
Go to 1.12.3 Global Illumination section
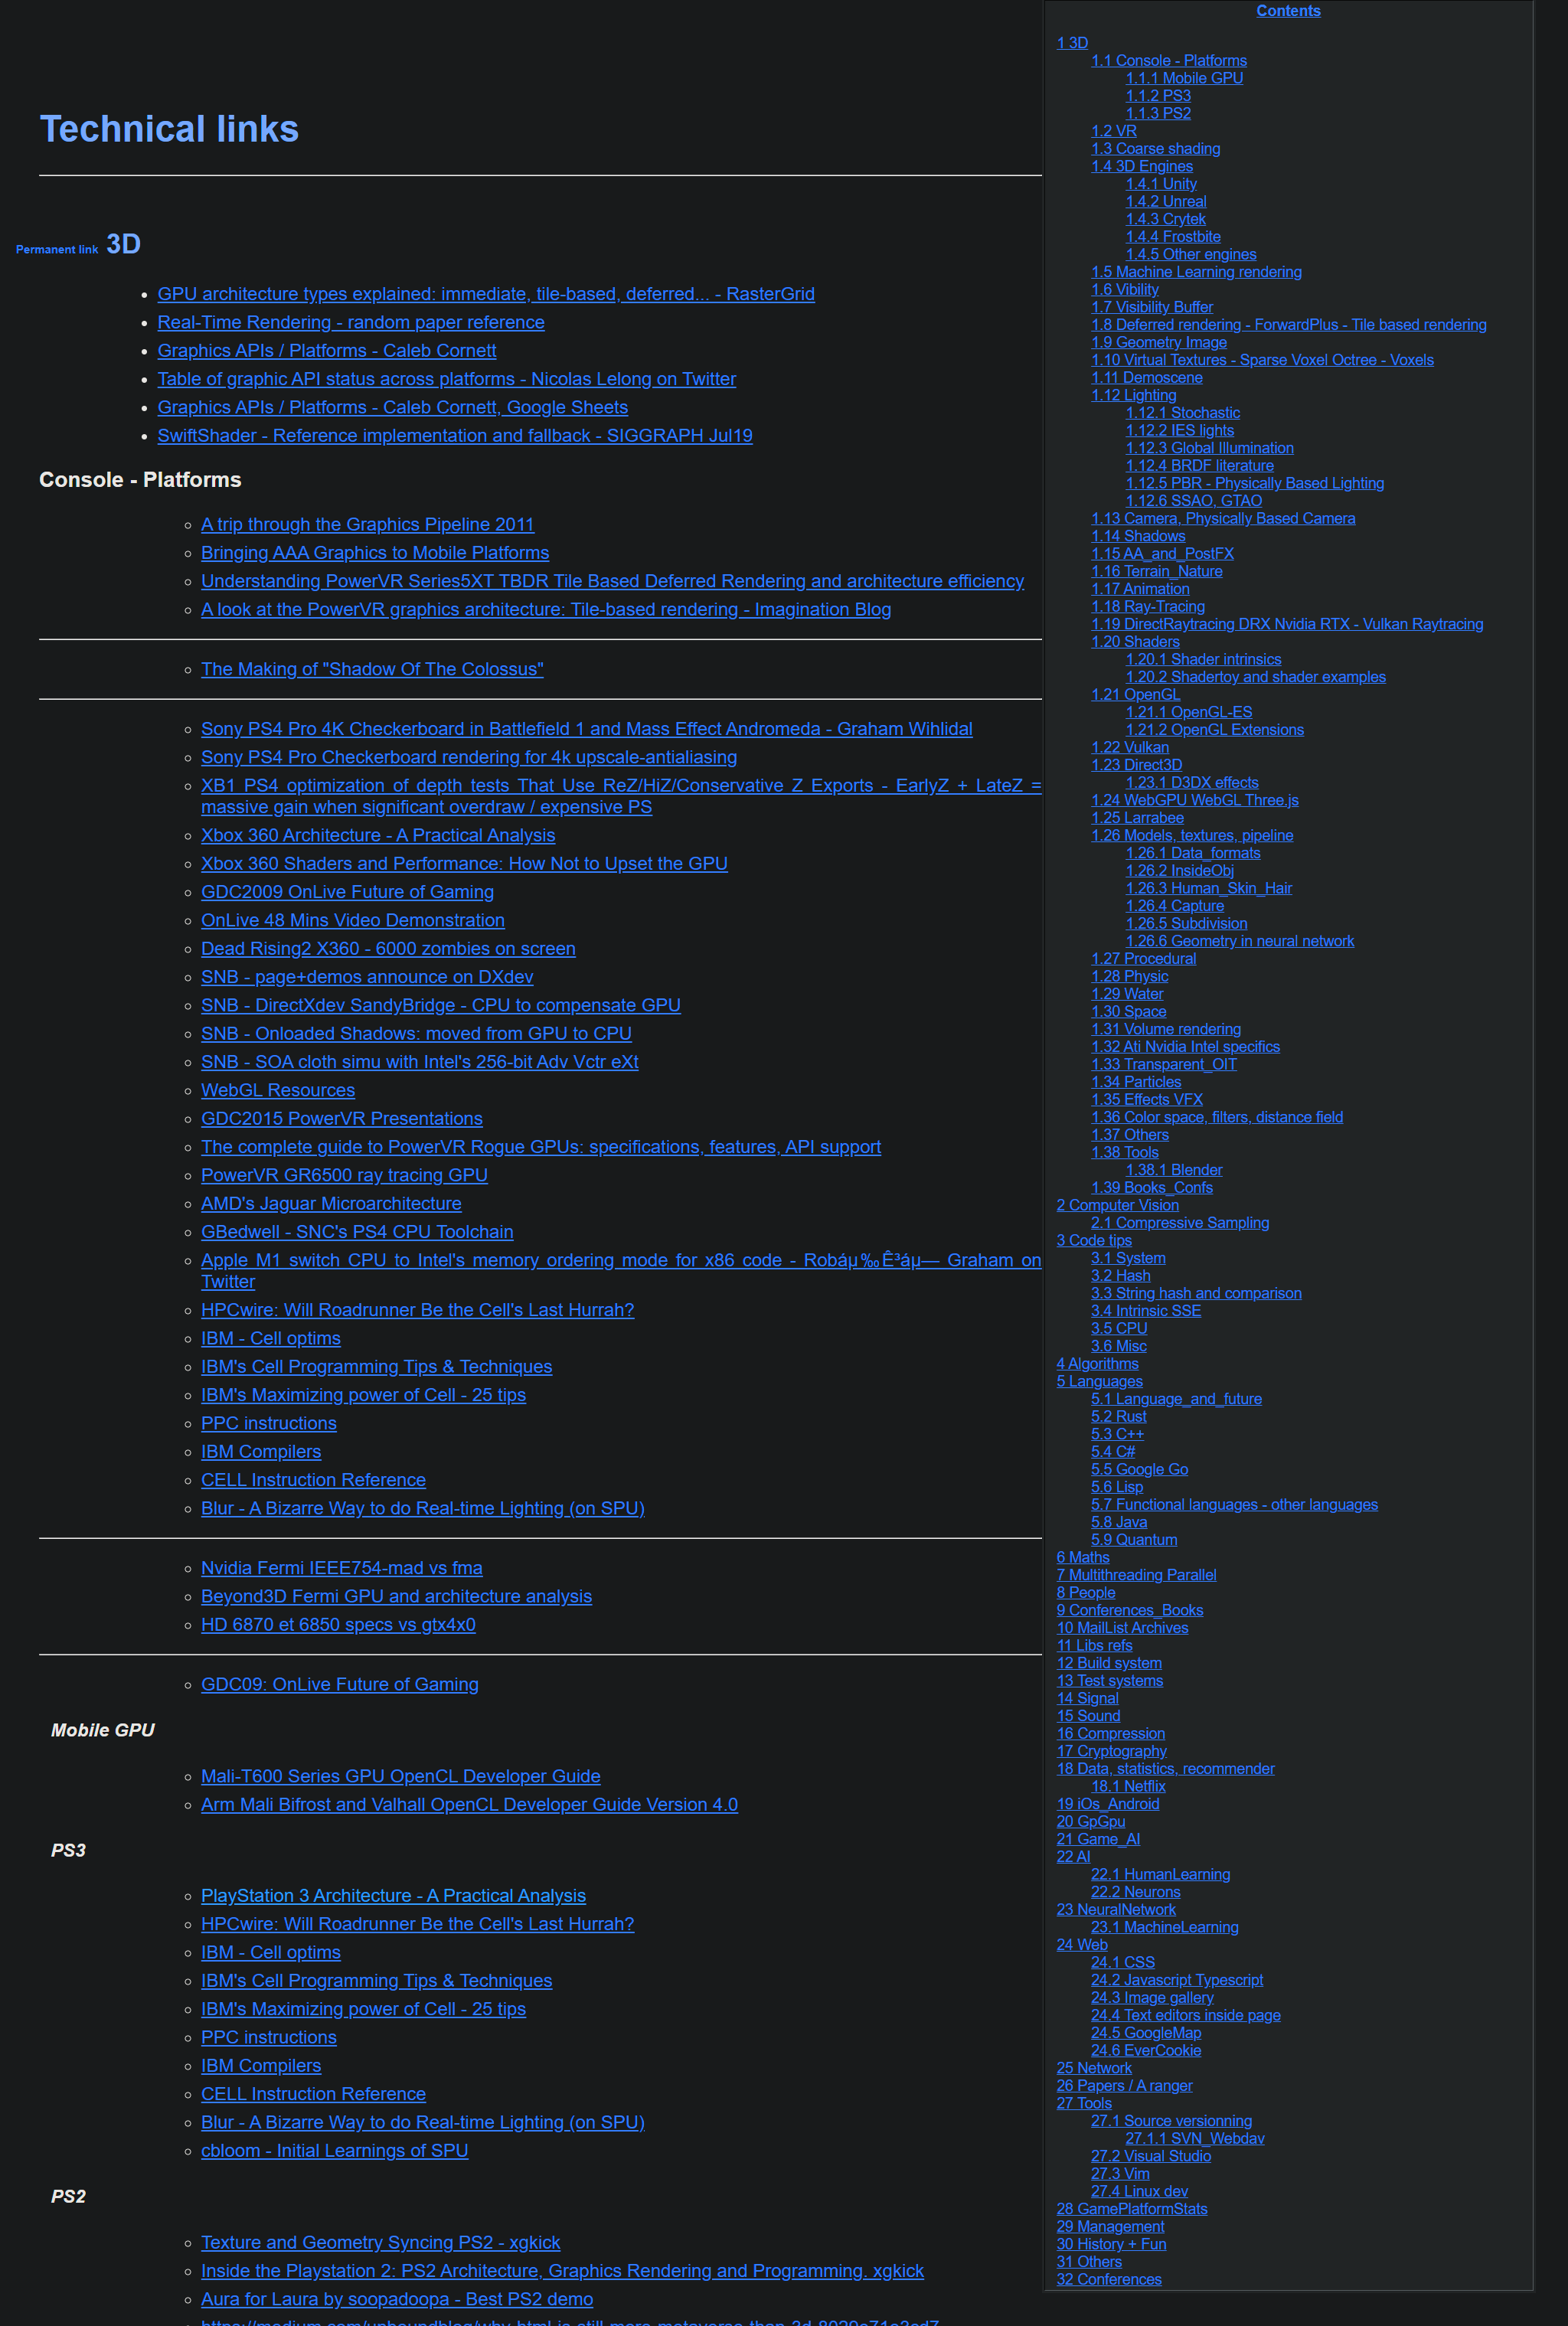click(1209, 448)
